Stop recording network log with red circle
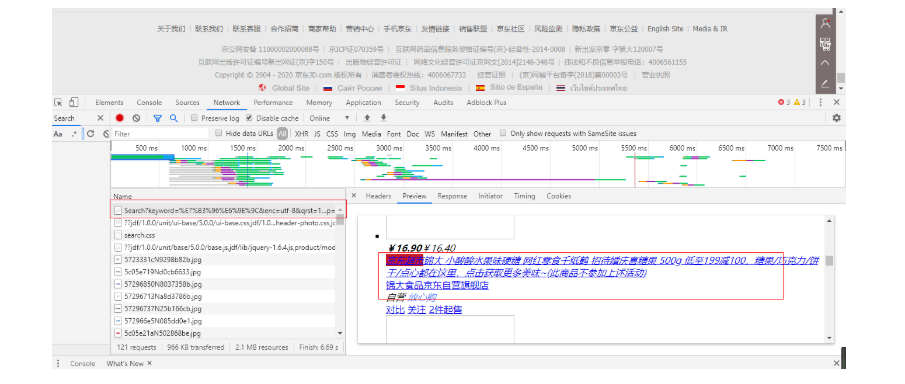Screen dimensions: 905x384 [x=119, y=118]
